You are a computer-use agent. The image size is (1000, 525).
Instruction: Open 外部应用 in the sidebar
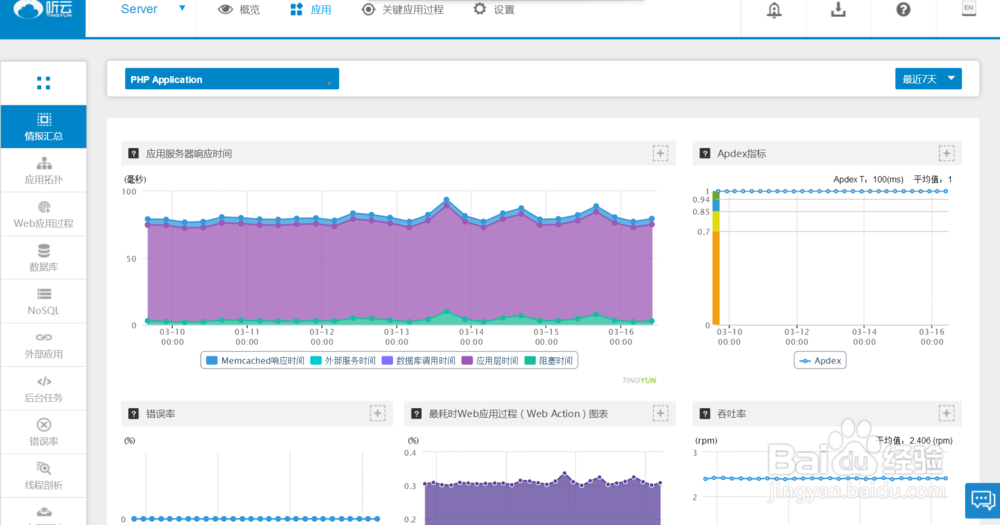(43, 345)
